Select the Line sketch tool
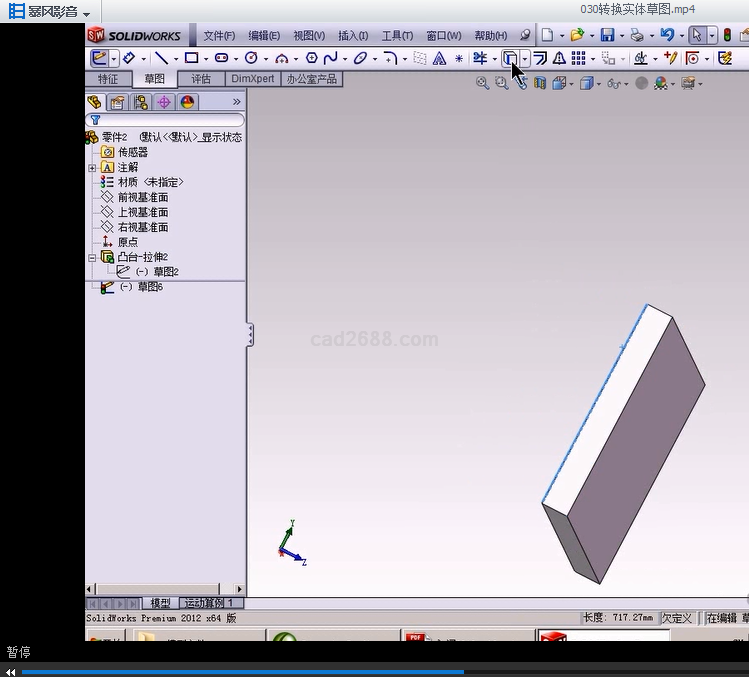 (x=161, y=59)
